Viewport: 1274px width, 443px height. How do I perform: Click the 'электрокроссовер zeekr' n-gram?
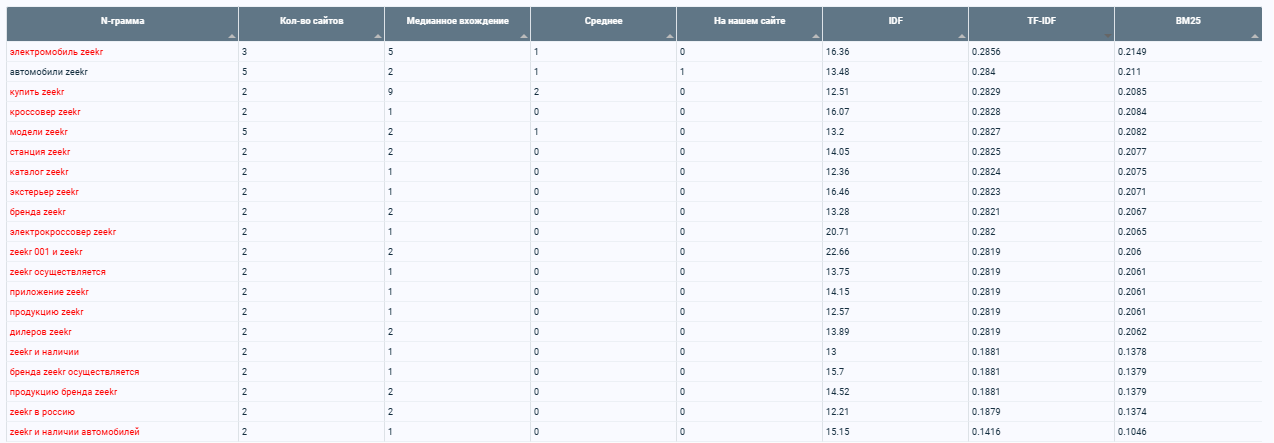(62, 232)
